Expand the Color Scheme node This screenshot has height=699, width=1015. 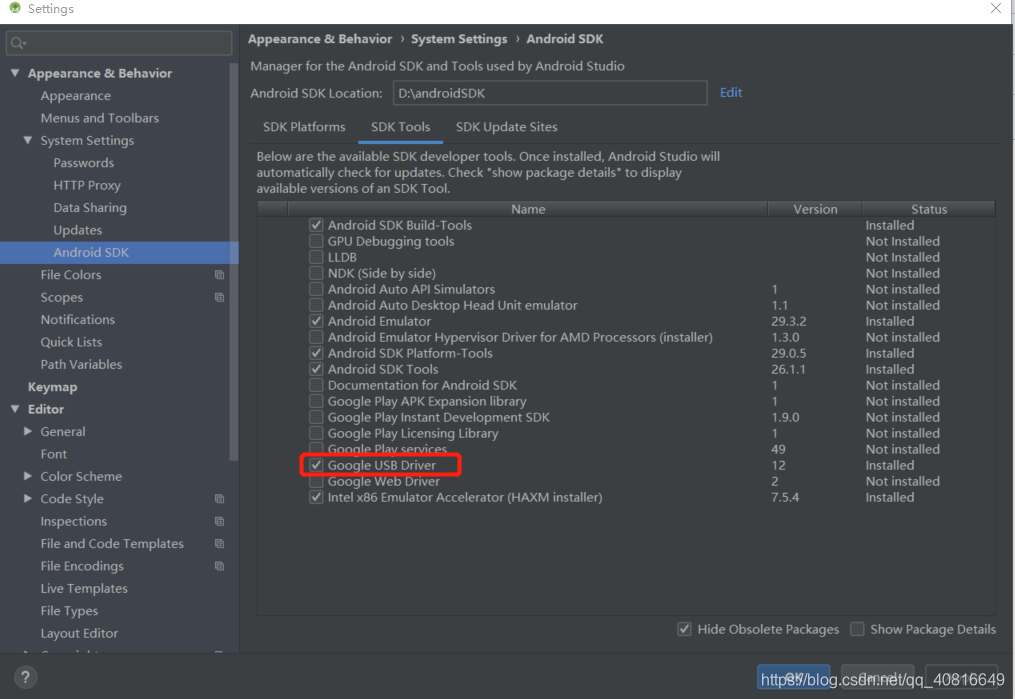(x=28, y=476)
